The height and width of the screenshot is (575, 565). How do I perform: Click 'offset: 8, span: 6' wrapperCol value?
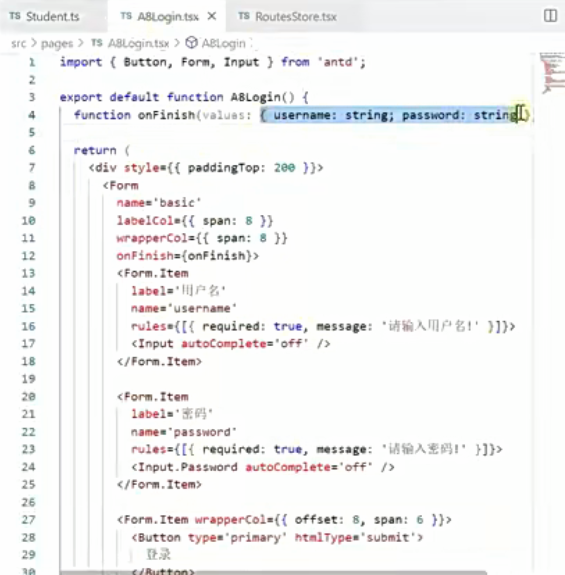click(359, 520)
